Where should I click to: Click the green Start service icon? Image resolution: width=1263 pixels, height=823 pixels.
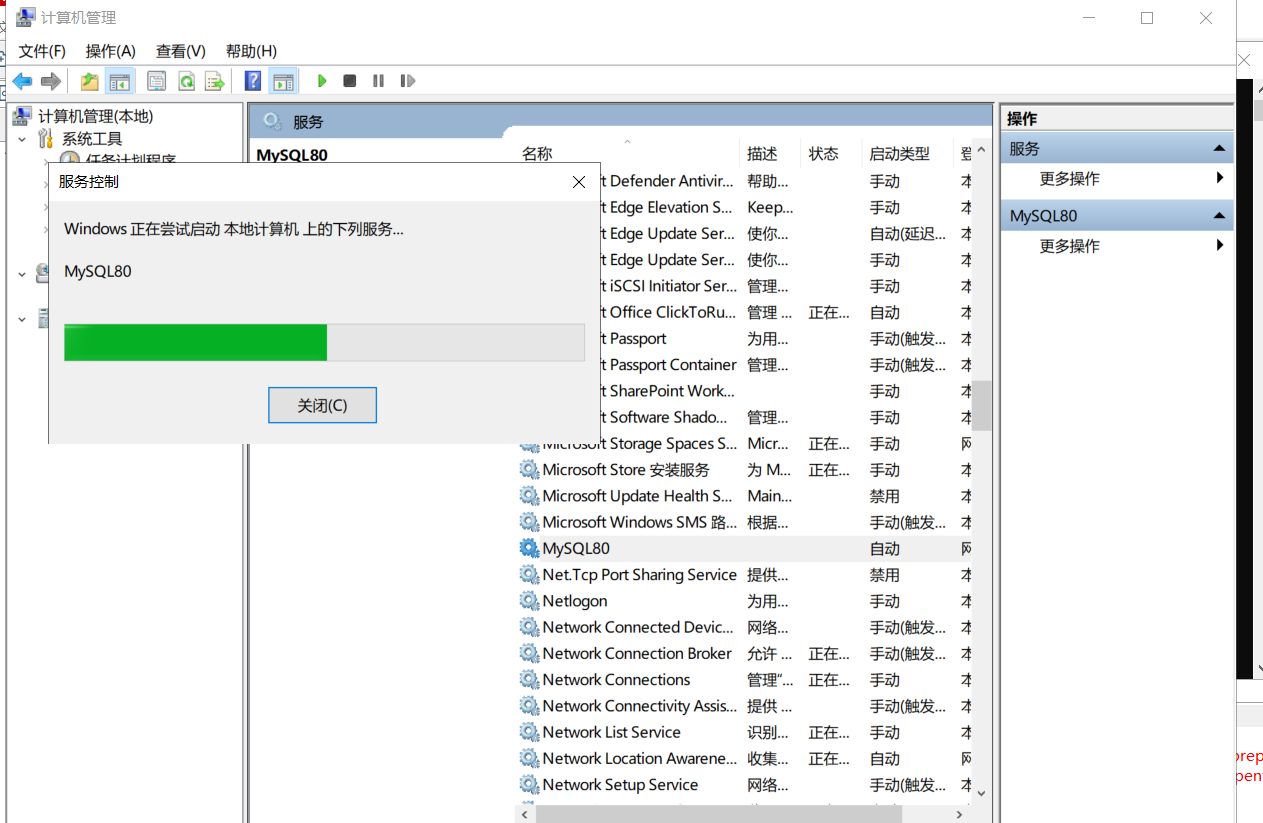[x=322, y=81]
